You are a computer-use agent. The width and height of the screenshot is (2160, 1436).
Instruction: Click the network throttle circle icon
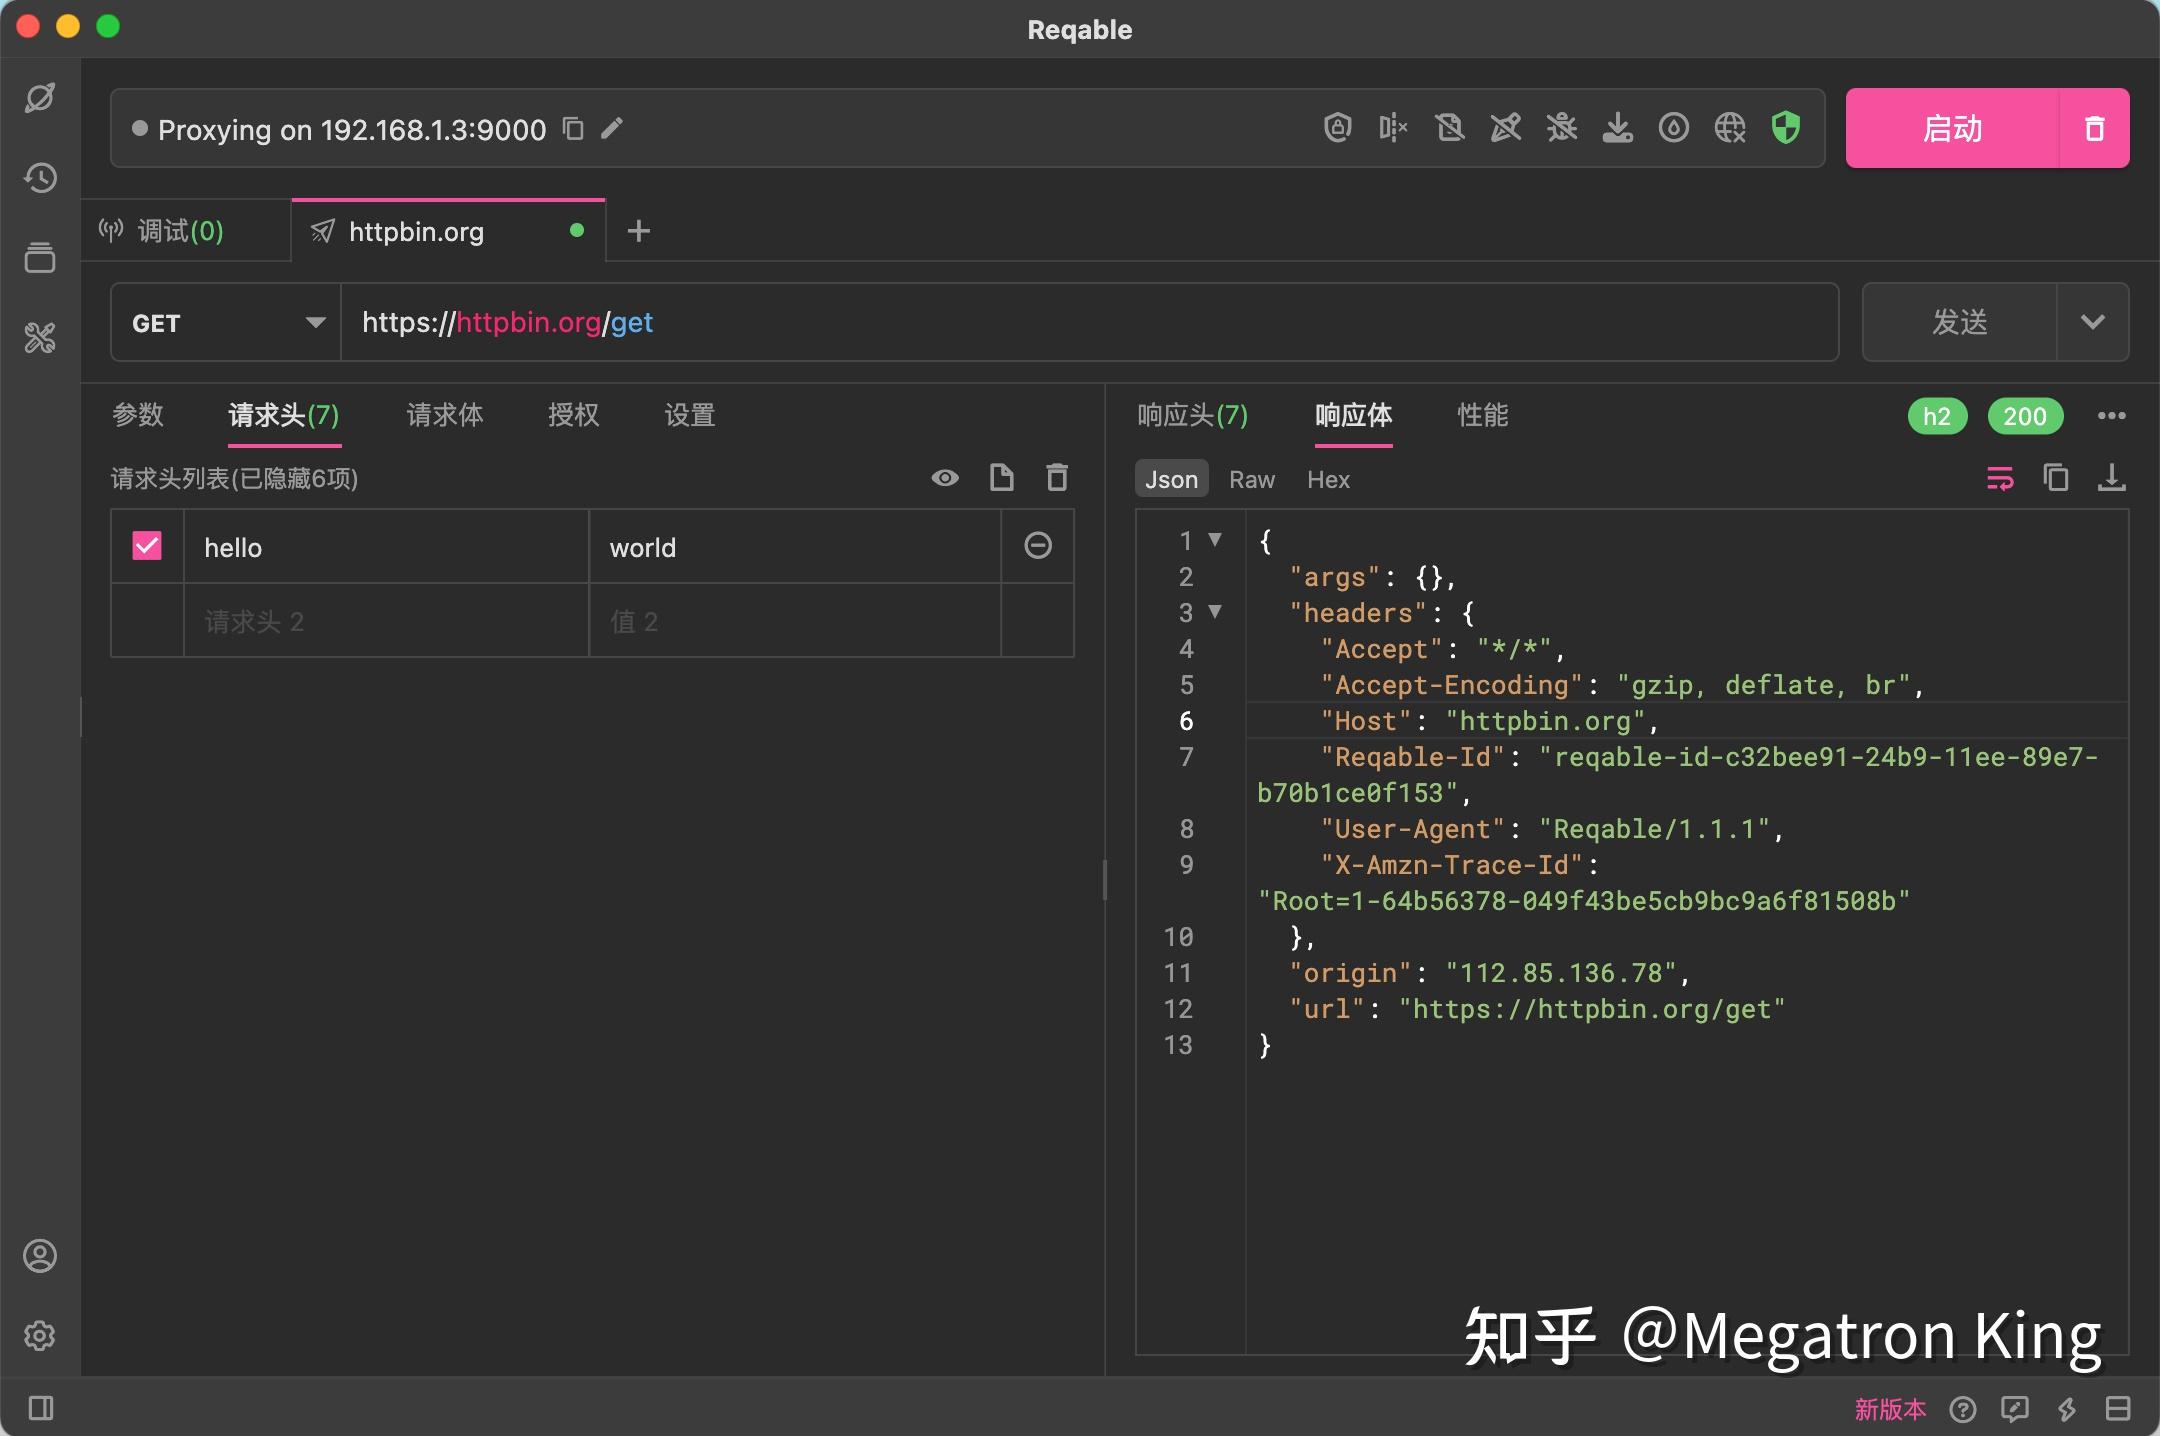tap(1673, 128)
